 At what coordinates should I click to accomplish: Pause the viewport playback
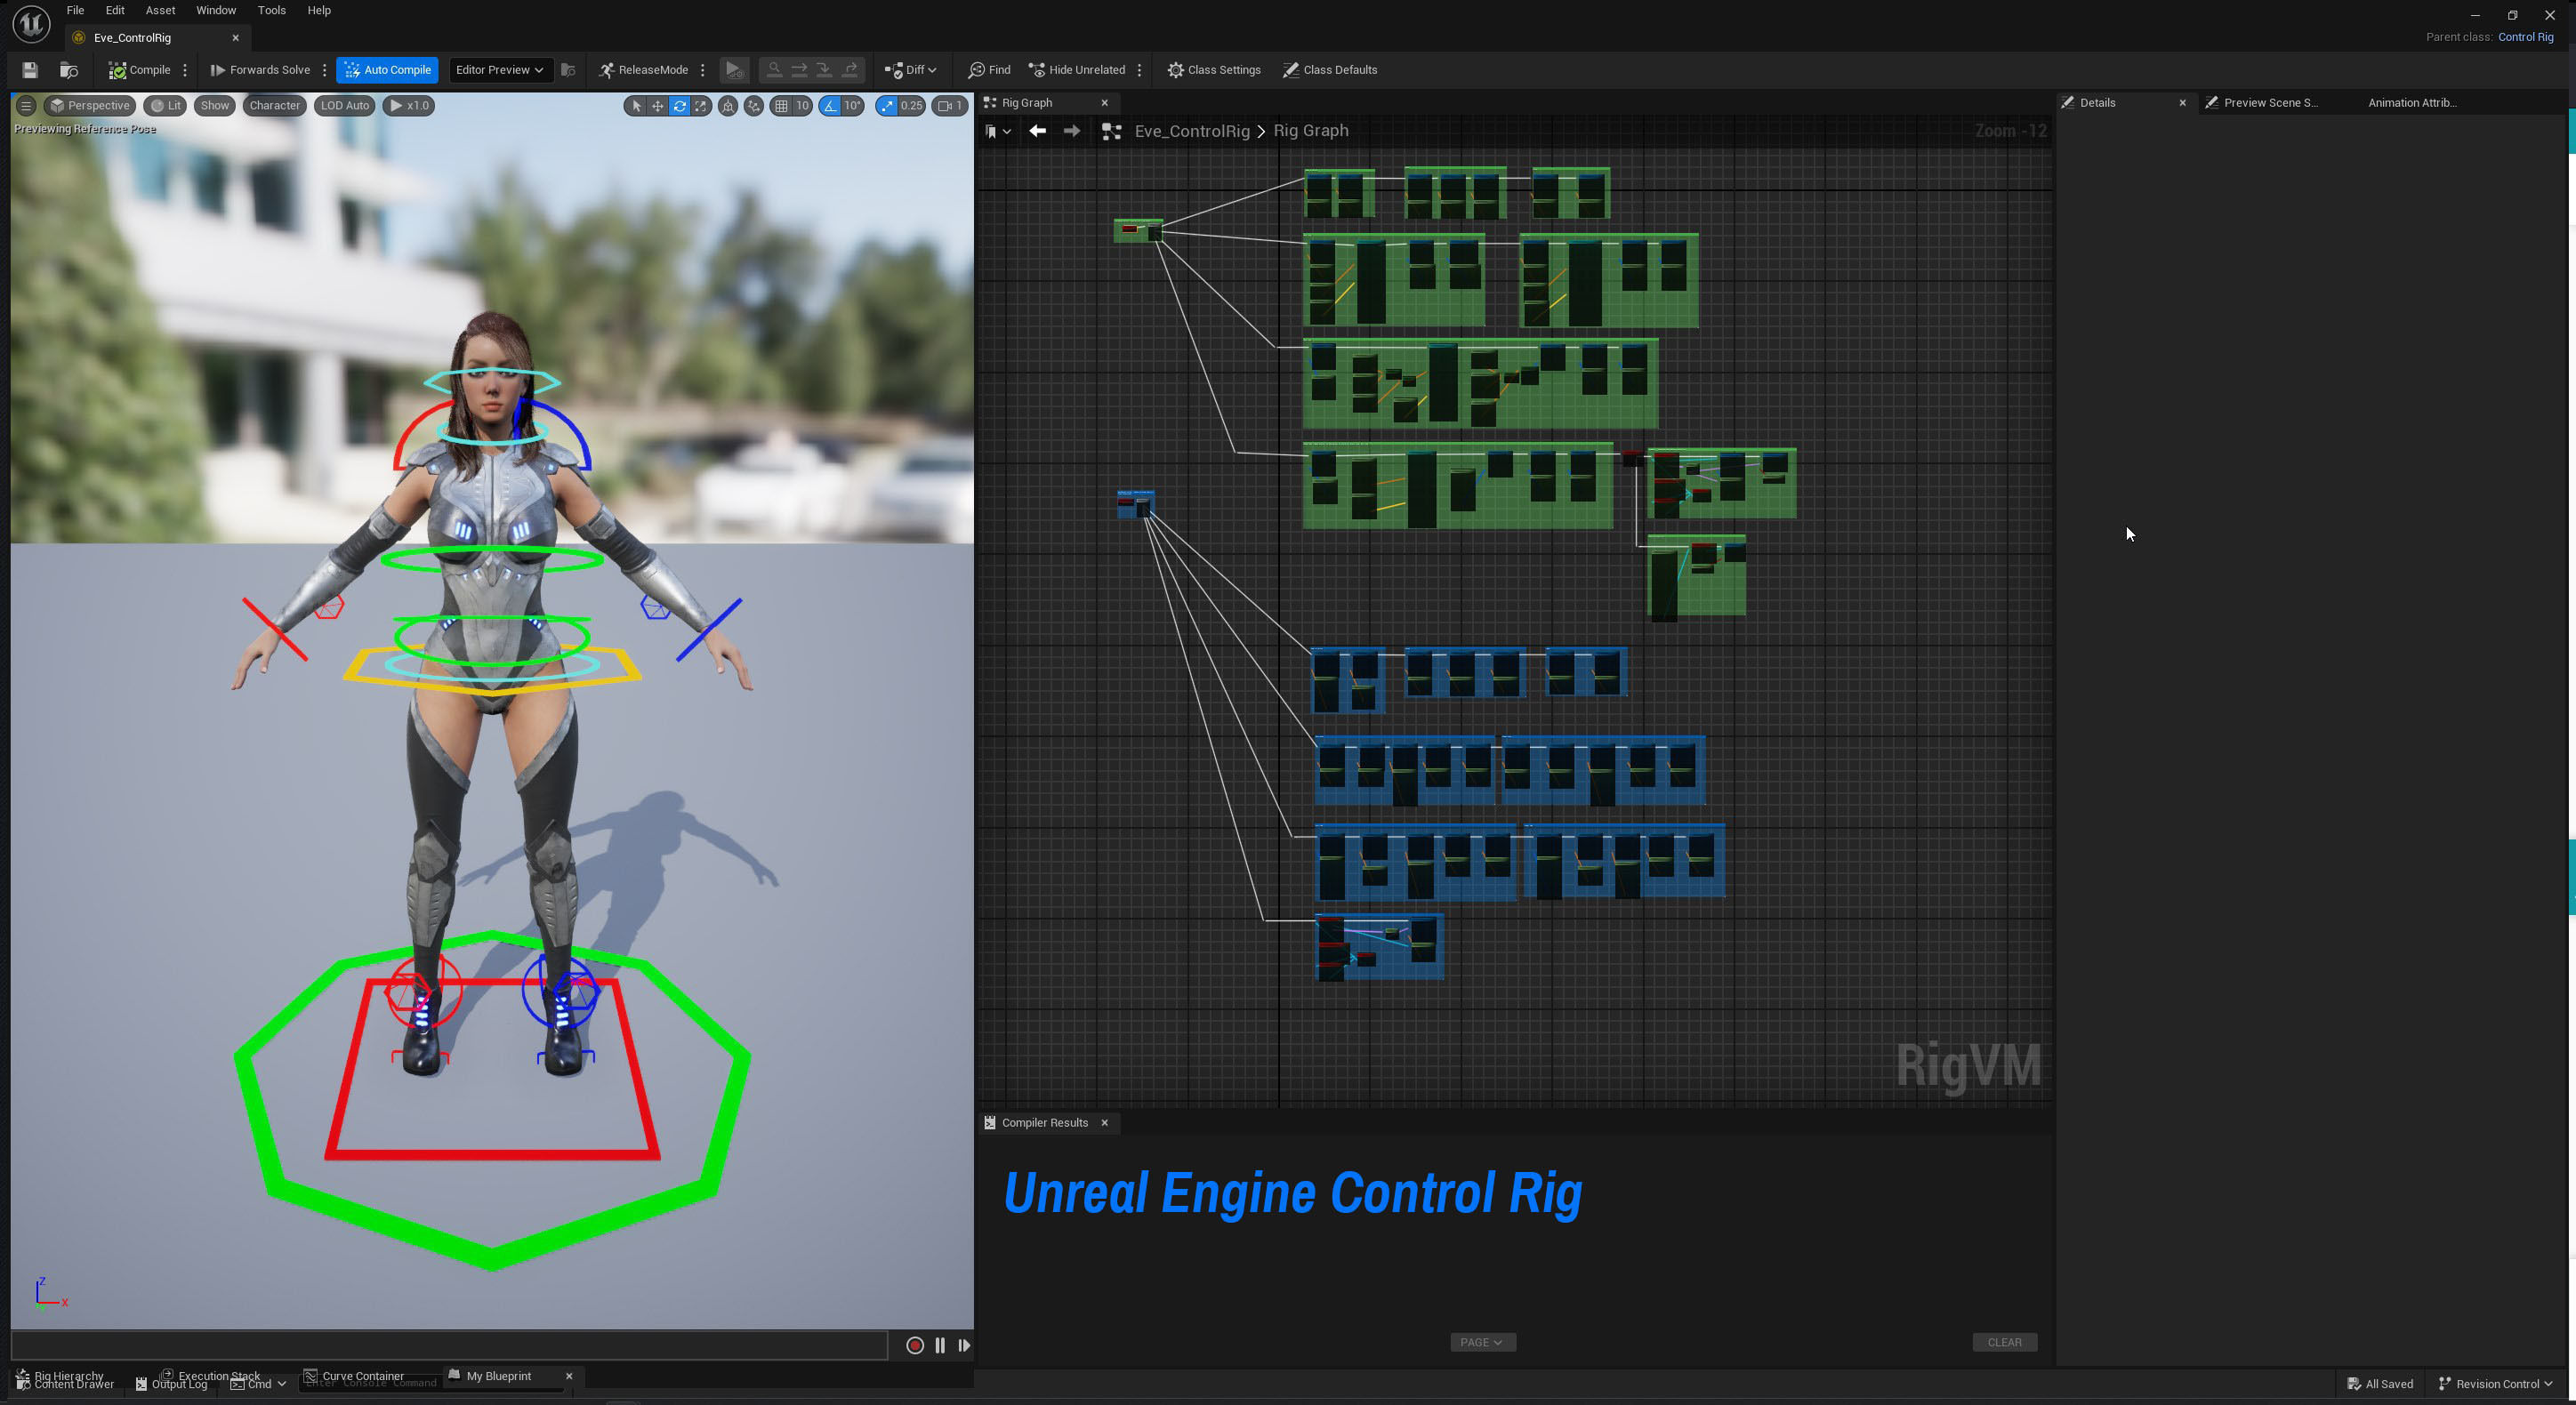pos(940,1346)
